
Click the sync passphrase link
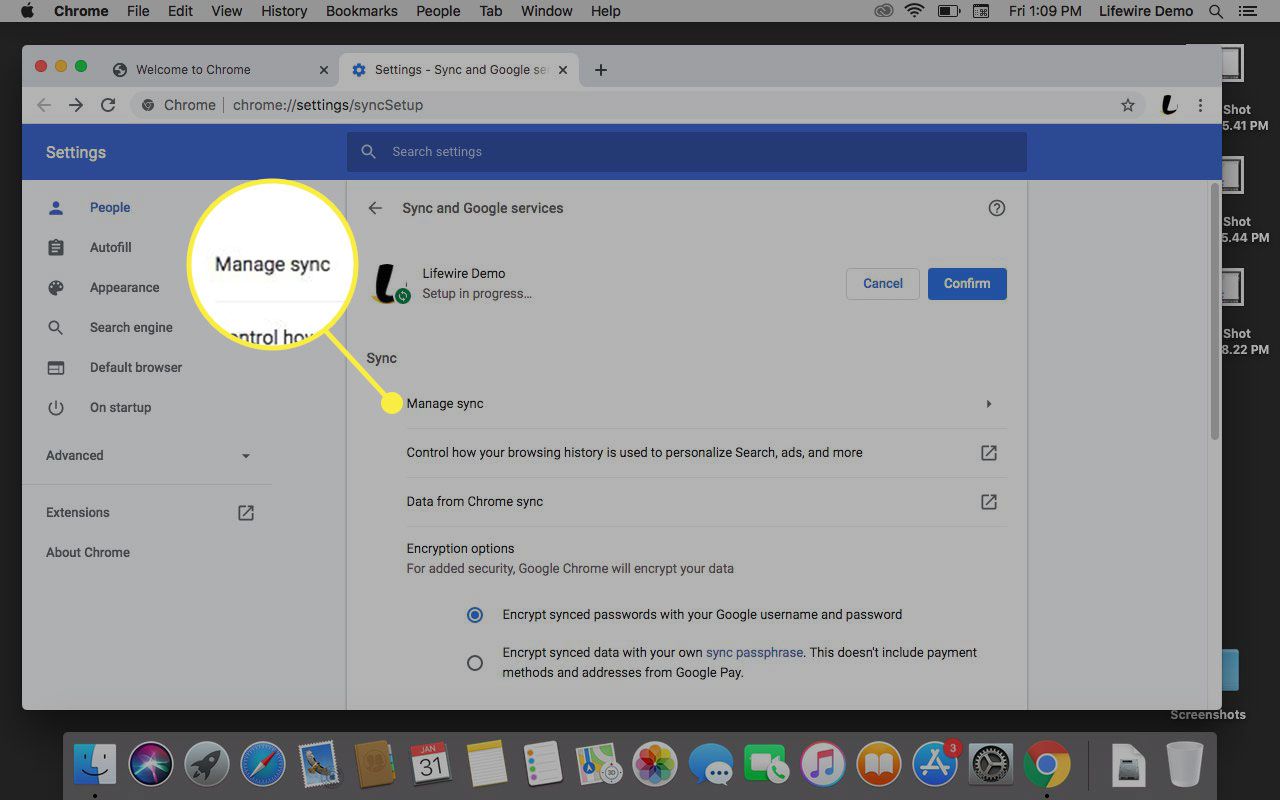pos(754,652)
